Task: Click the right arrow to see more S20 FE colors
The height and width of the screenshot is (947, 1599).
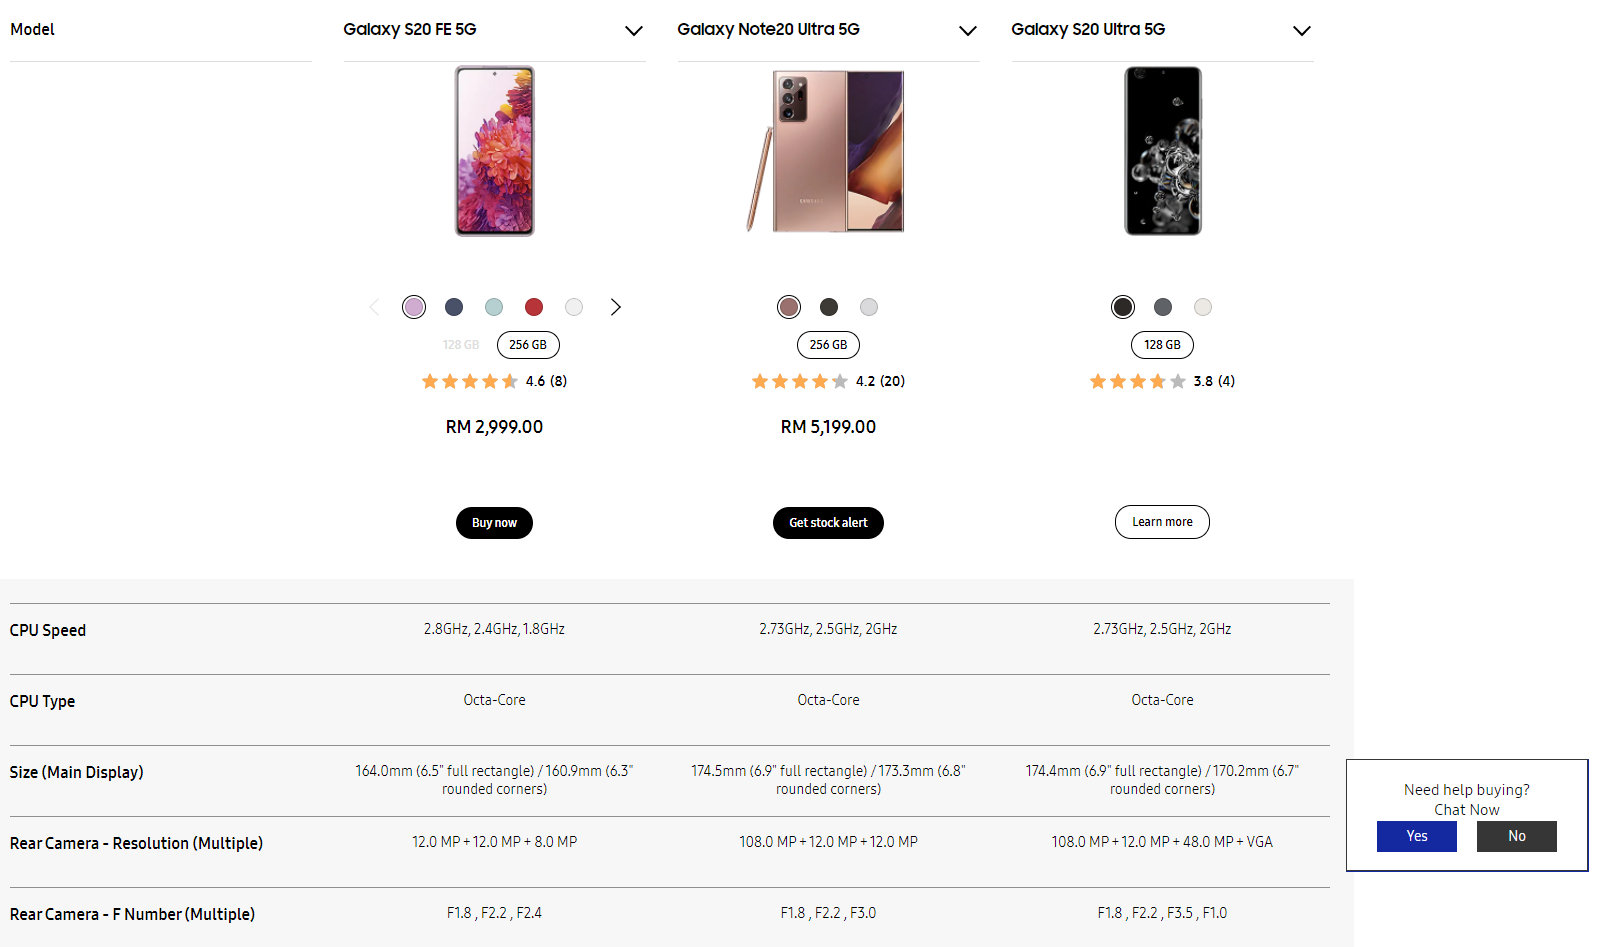Action: tap(615, 307)
